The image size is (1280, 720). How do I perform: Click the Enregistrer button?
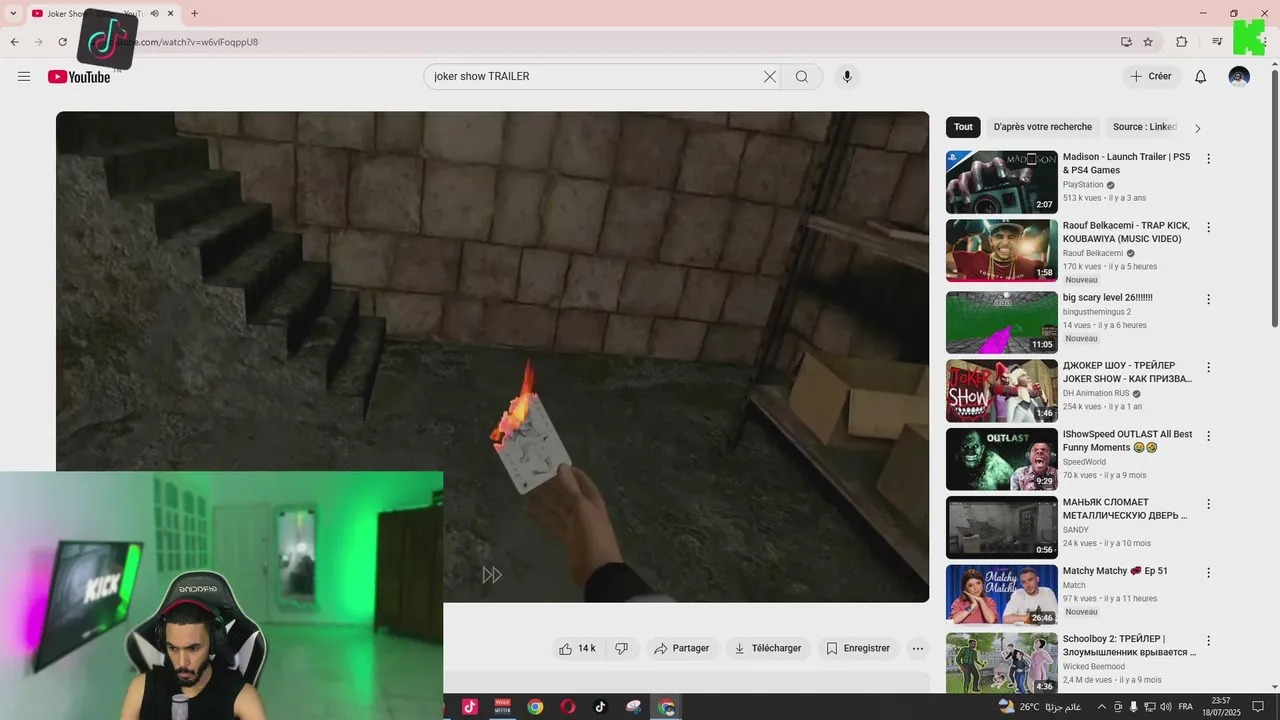point(858,648)
